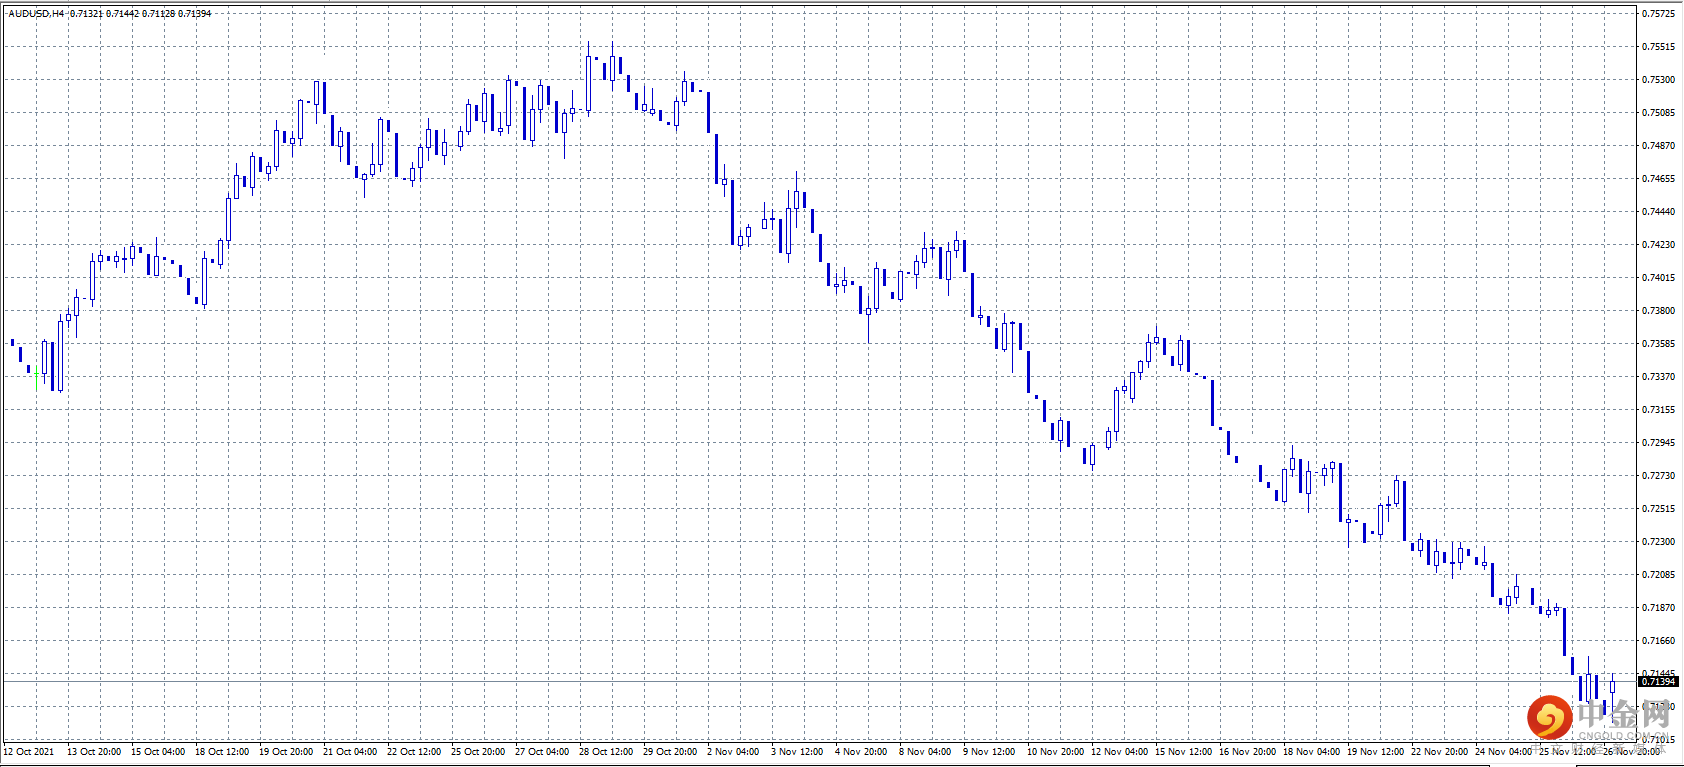Click the 0.72300 price axis label
Viewport: 1684px width, 767px height.
(1658, 542)
